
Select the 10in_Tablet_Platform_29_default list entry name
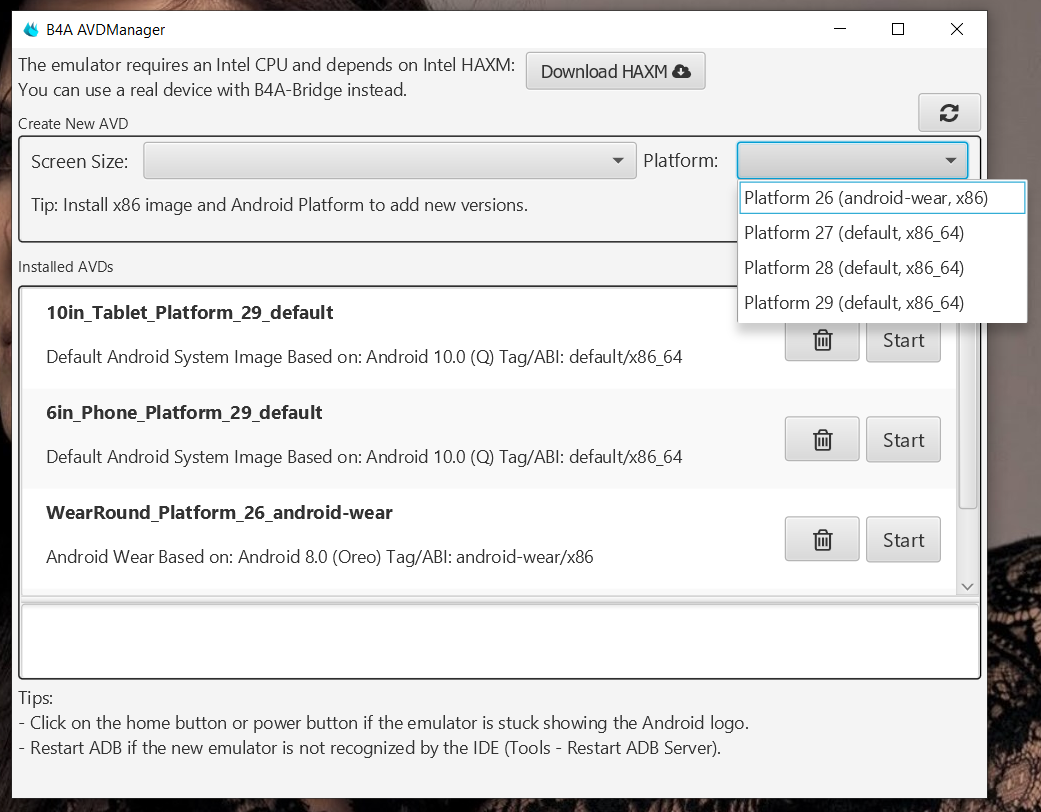pyautogui.click(x=190, y=313)
